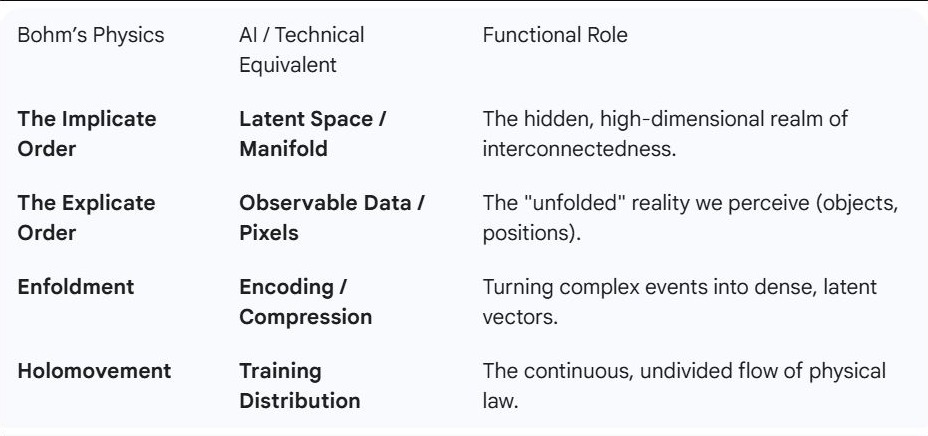Viewport: 928px width, 436px height.
Task: Click the word interconnectedness
Action: coord(579,148)
